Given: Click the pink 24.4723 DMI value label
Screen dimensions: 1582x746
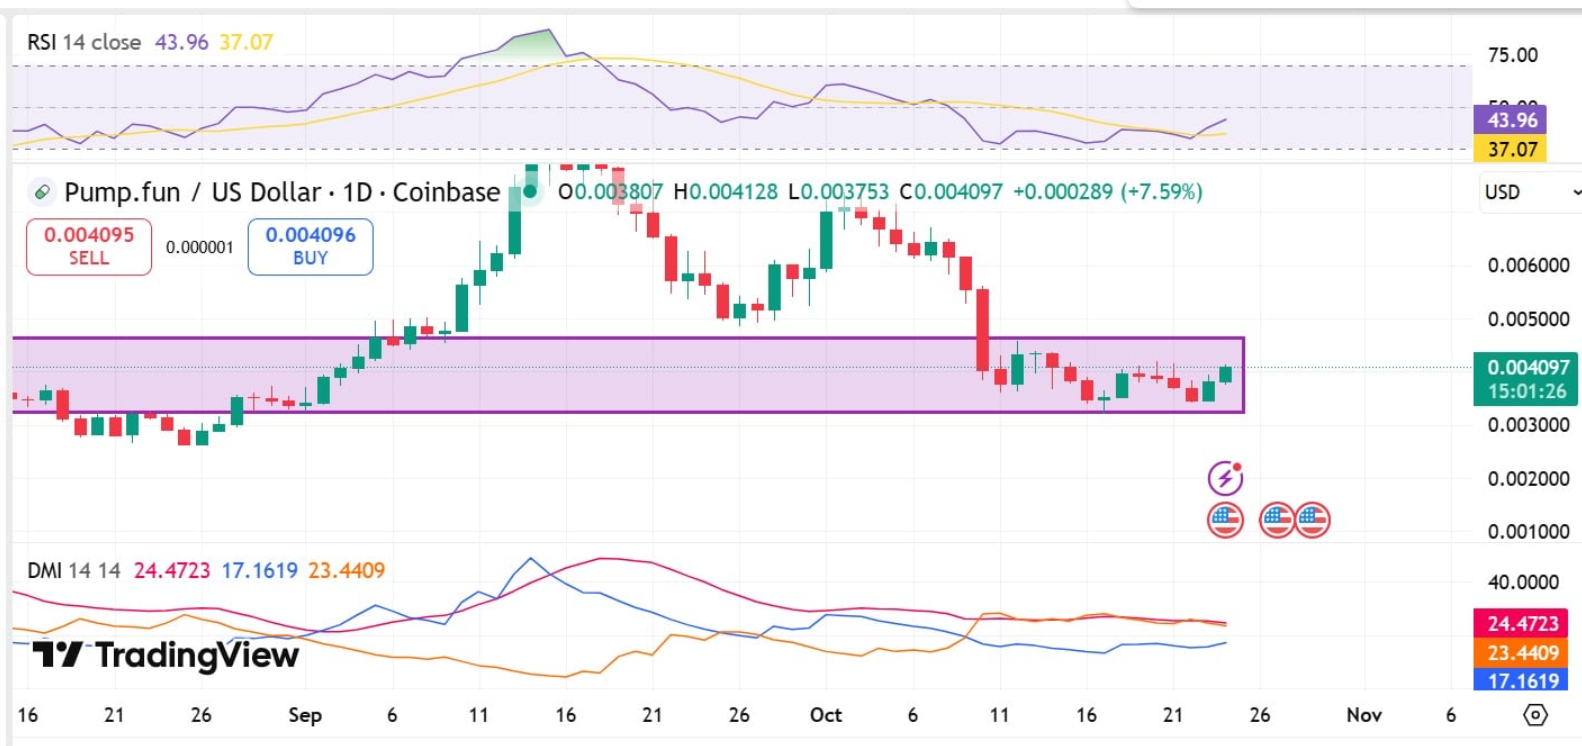Looking at the screenshot, I should [x=1521, y=623].
